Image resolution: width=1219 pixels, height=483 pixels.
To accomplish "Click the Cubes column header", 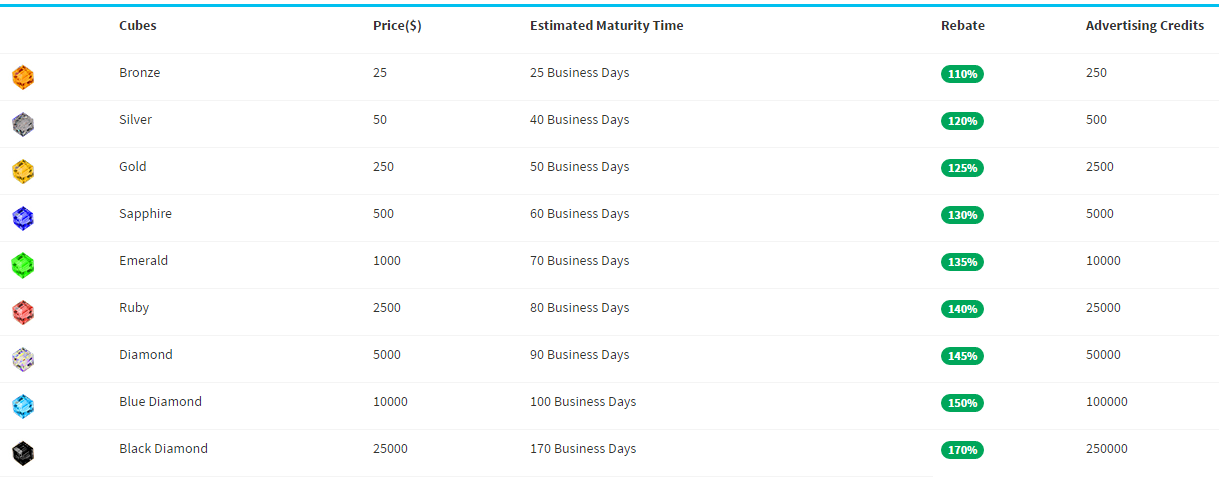I will point(138,26).
